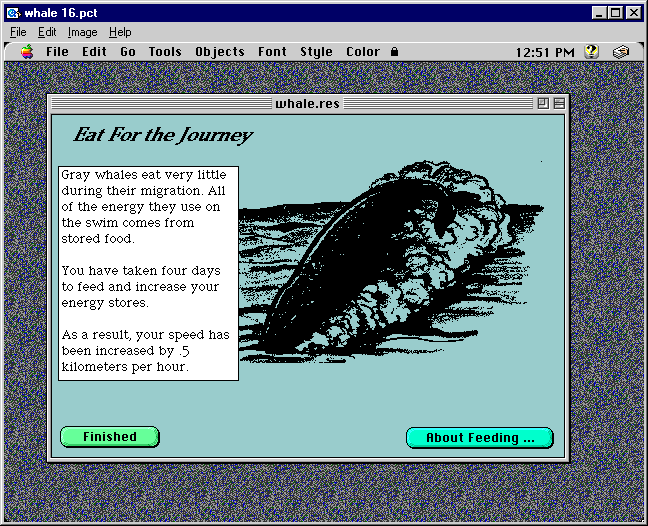Open the Help balloon question mark icon
This screenshot has height=526, width=648.
pyautogui.click(x=591, y=52)
